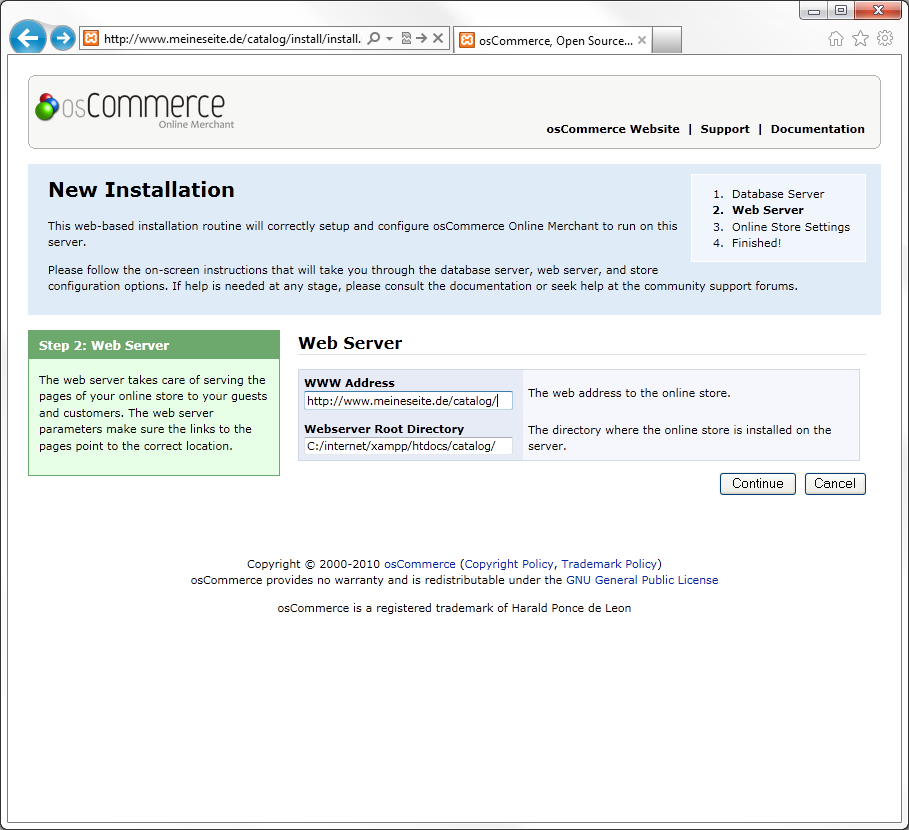Select the 'Web Server' step in list
The image size is (909, 830).
(768, 210)
